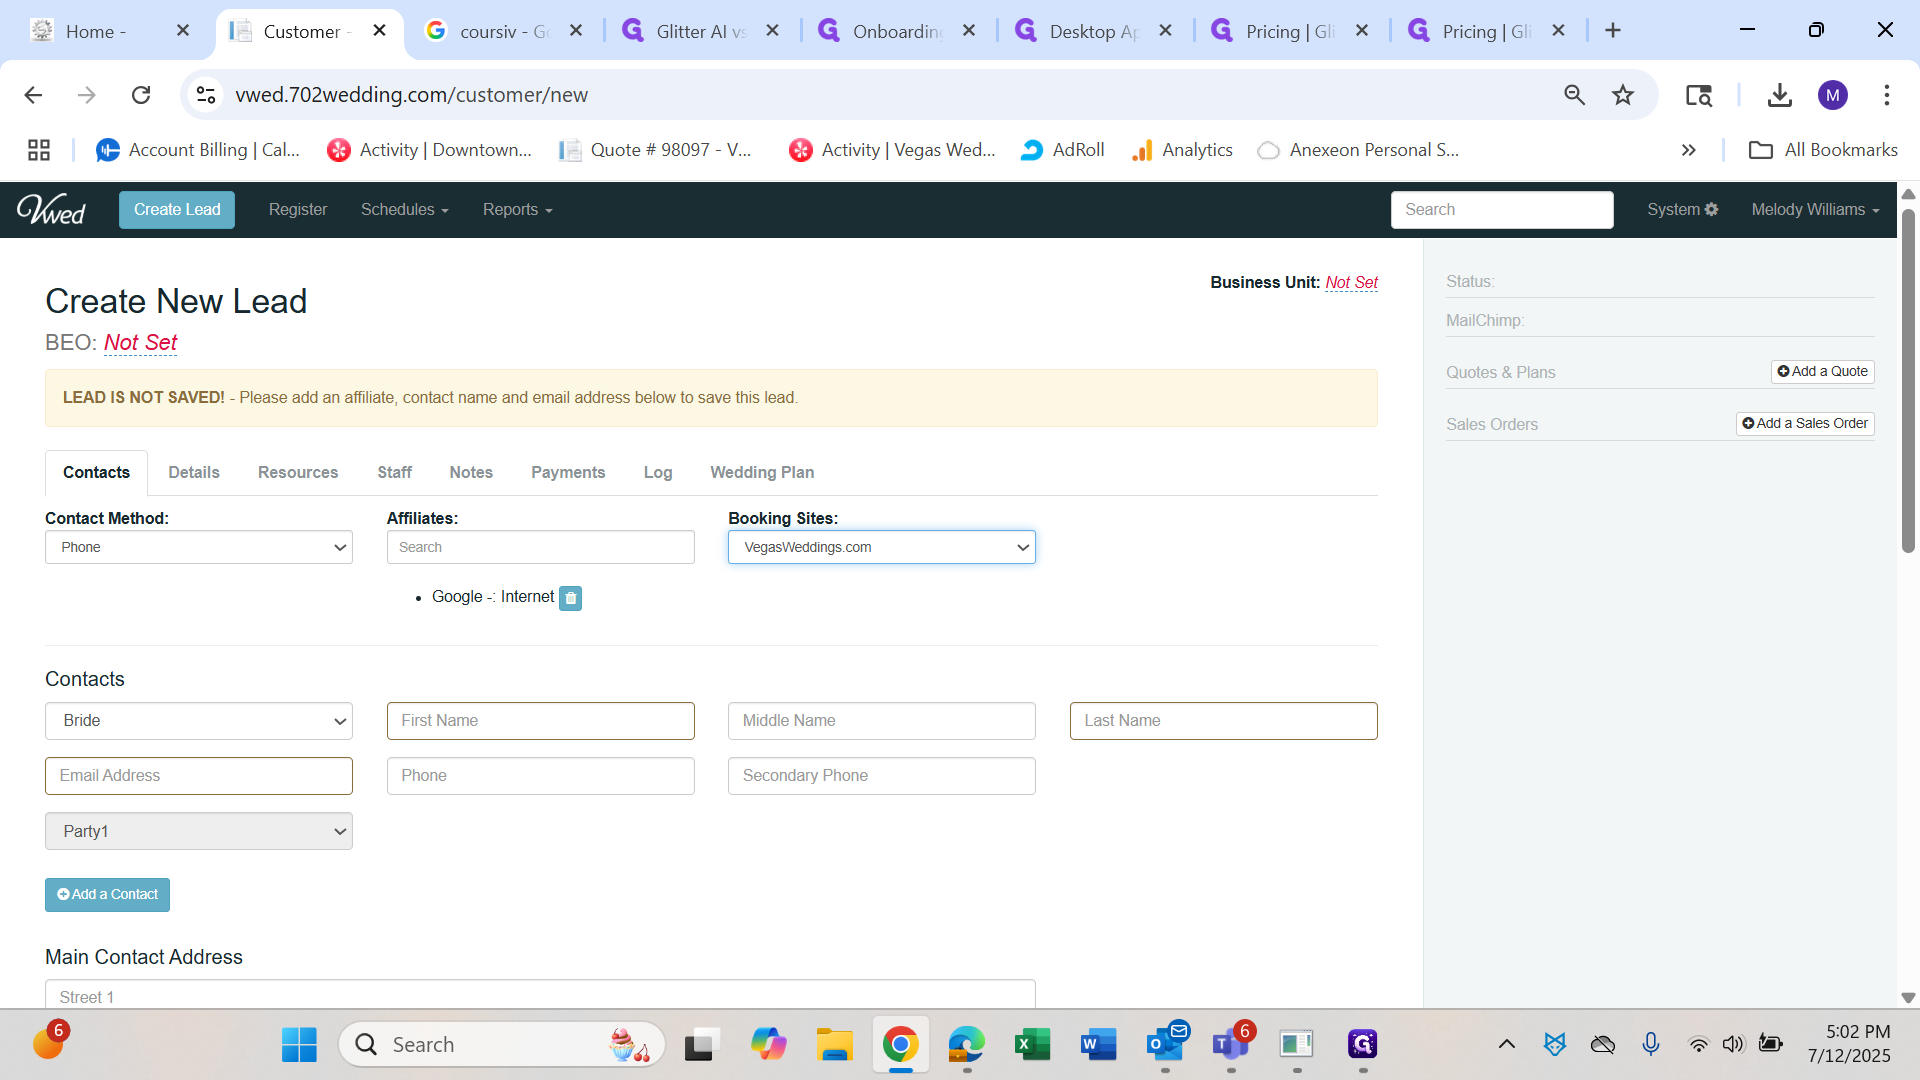
Task: Open Outlook from the taskbar
Action: click(x=1165, y=1045)
